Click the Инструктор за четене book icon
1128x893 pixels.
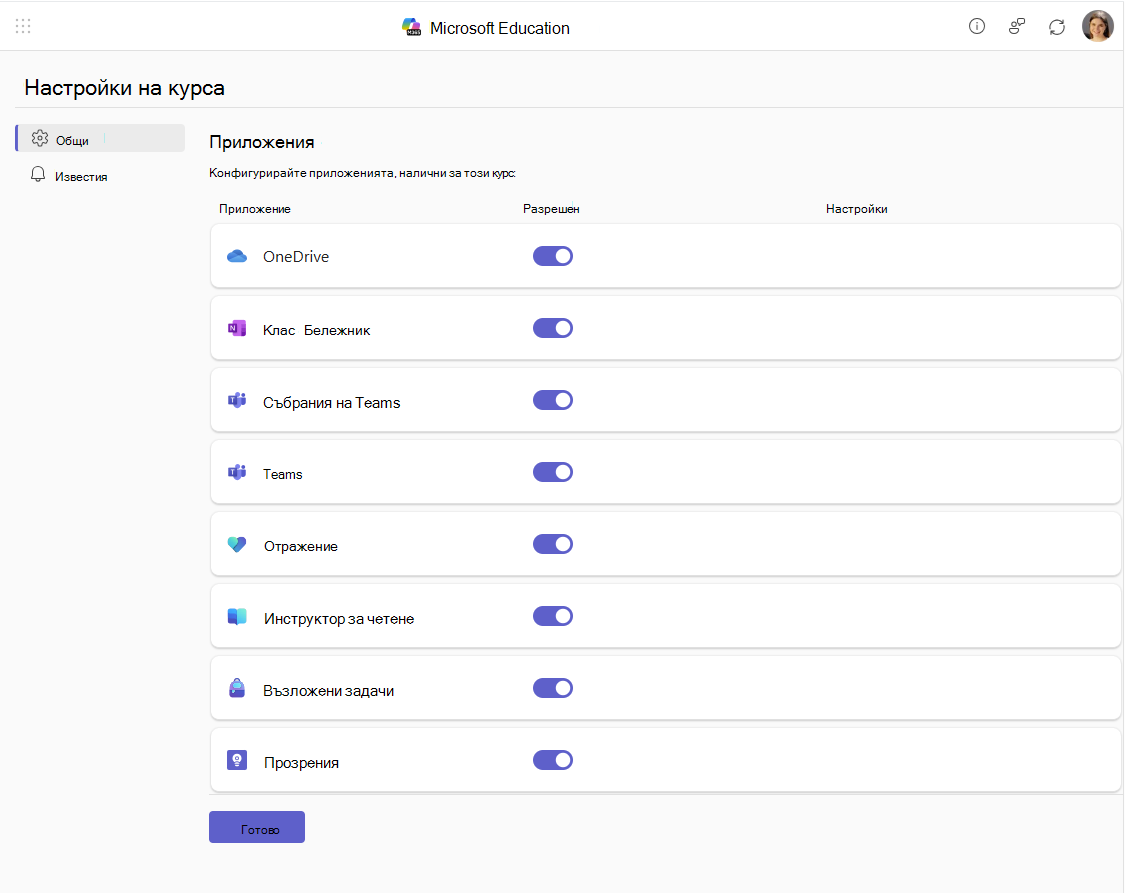tap(237, 617)
